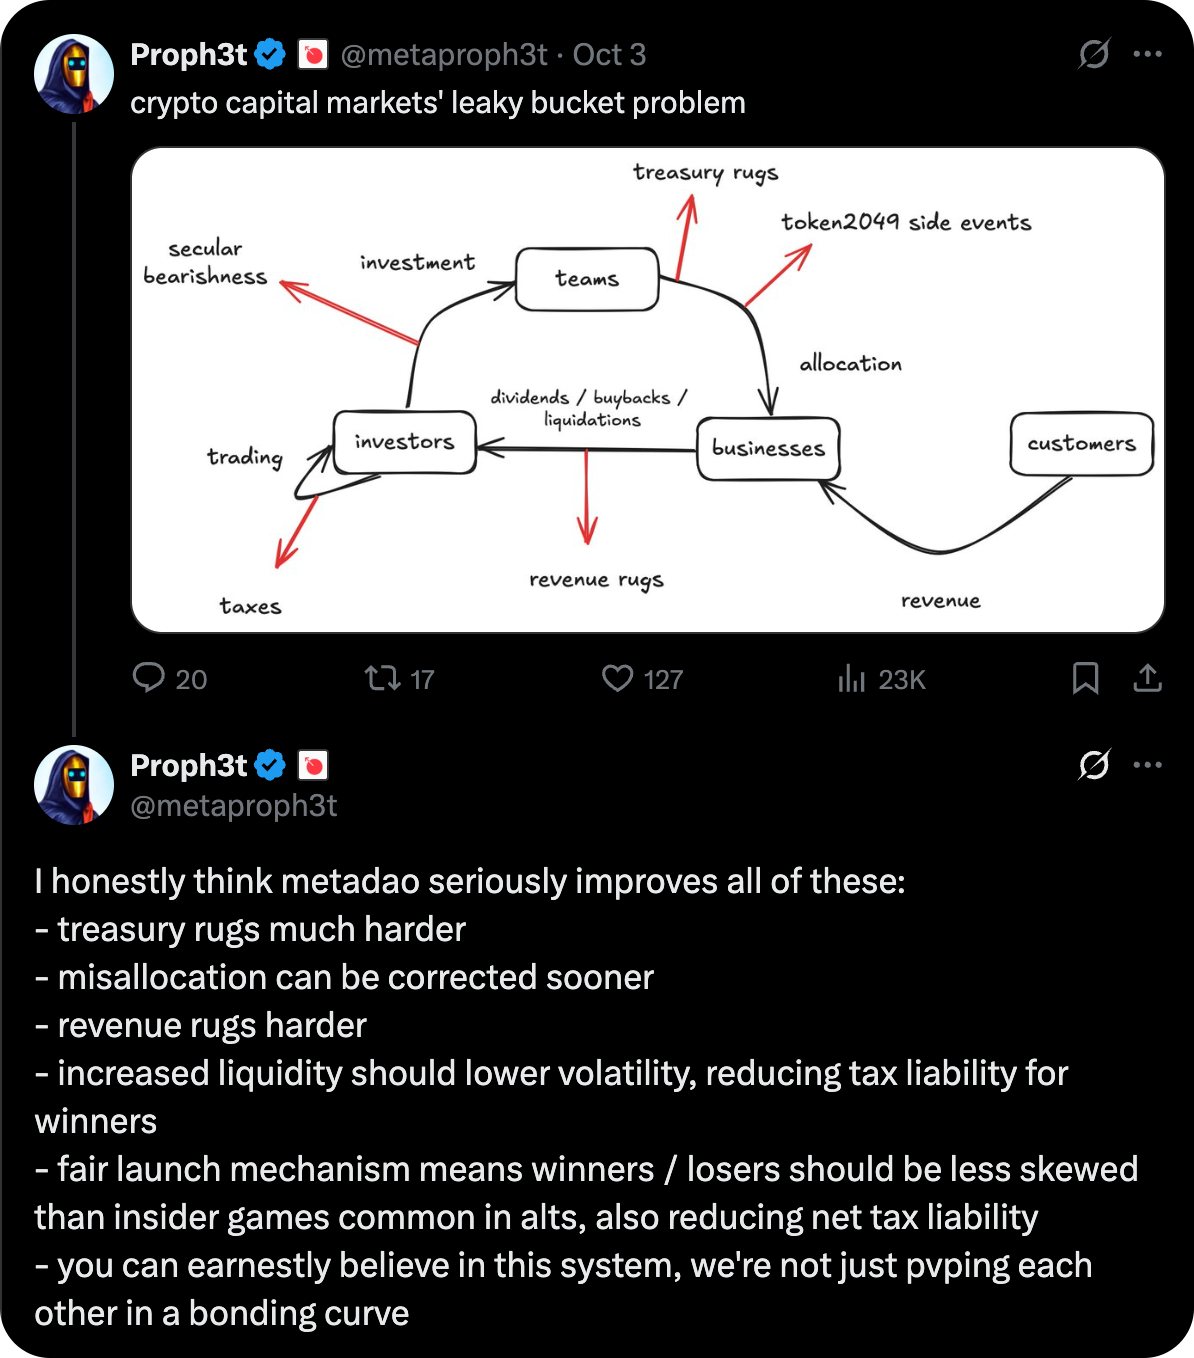The width and height of the screenshot is (1194, 1358).
Task: Like the leaky bucket tweet
Action: click(x=617, y=679)
